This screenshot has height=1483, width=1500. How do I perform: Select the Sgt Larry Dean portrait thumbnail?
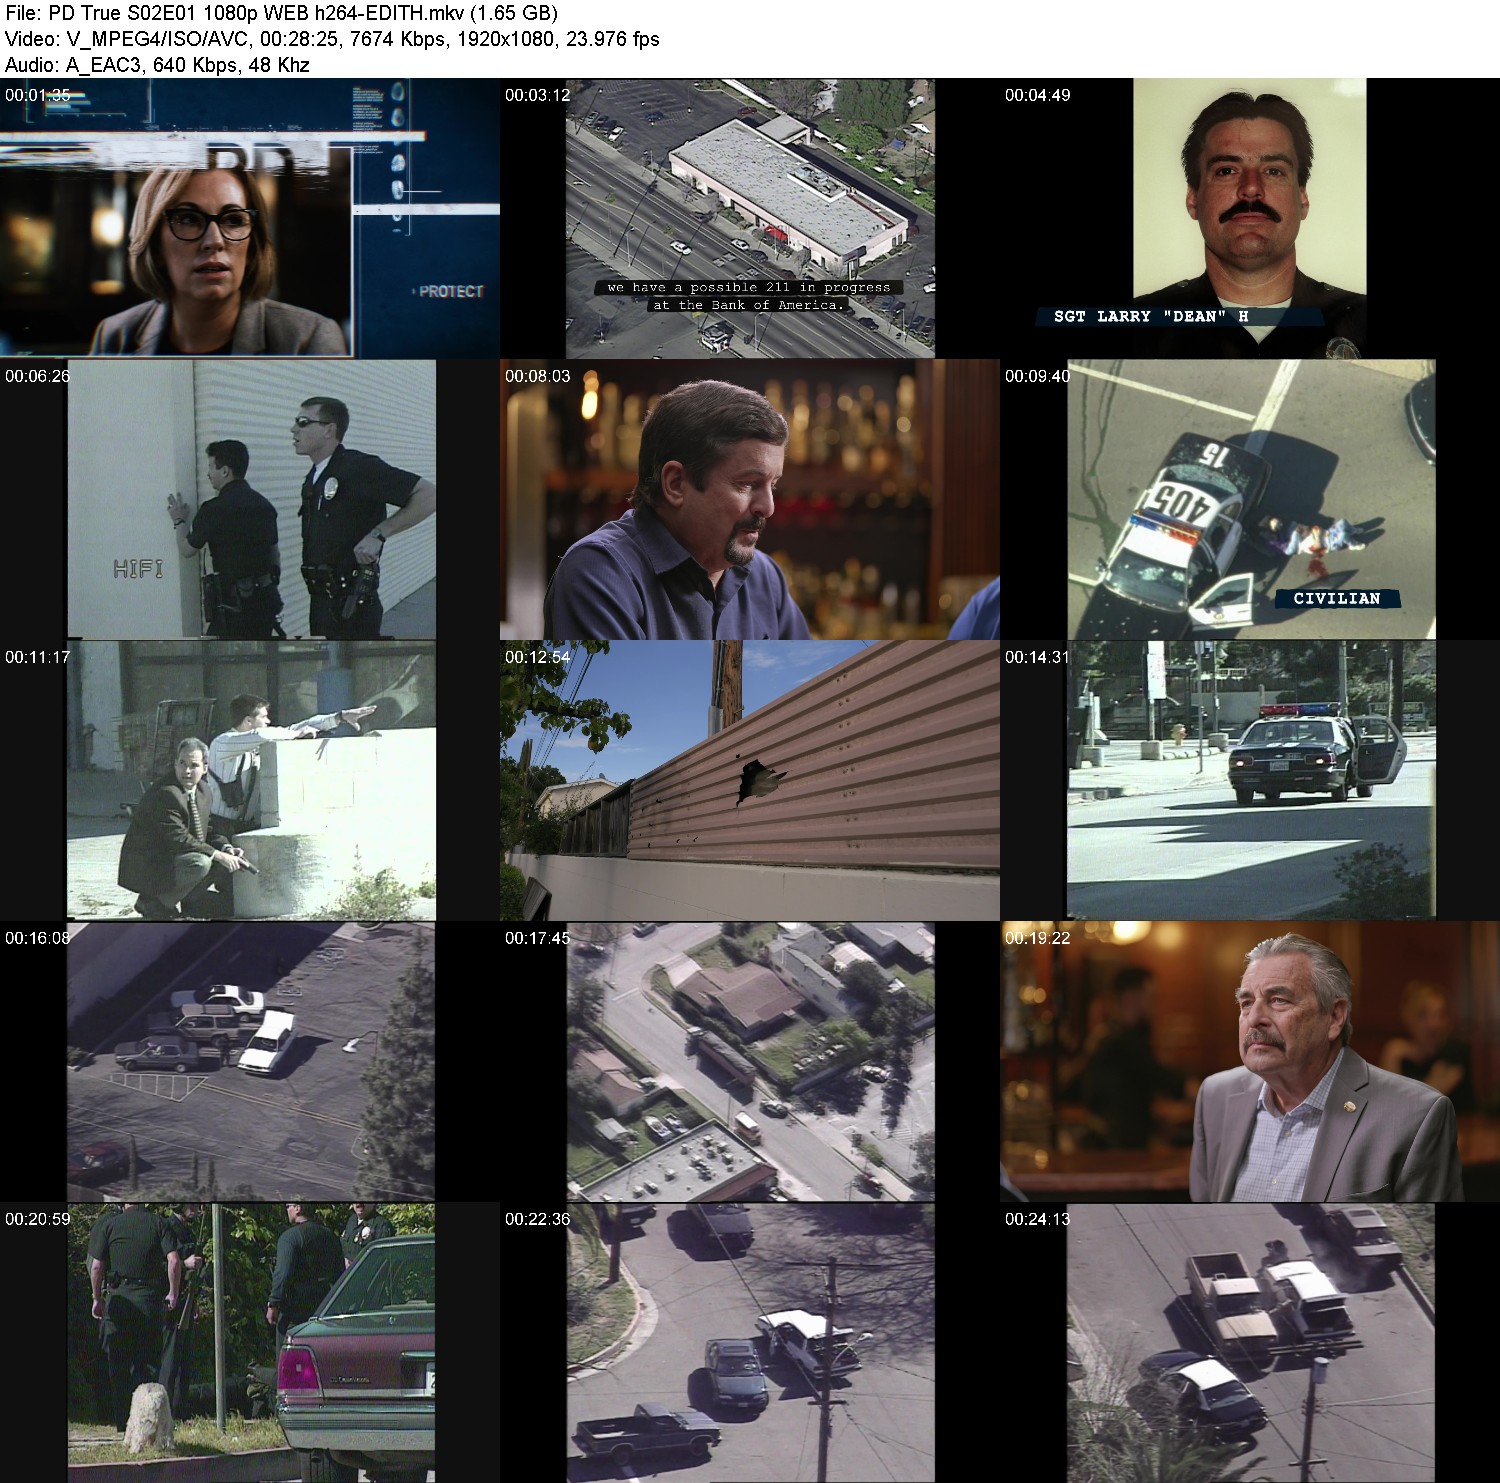click(x=1250, y=218)
